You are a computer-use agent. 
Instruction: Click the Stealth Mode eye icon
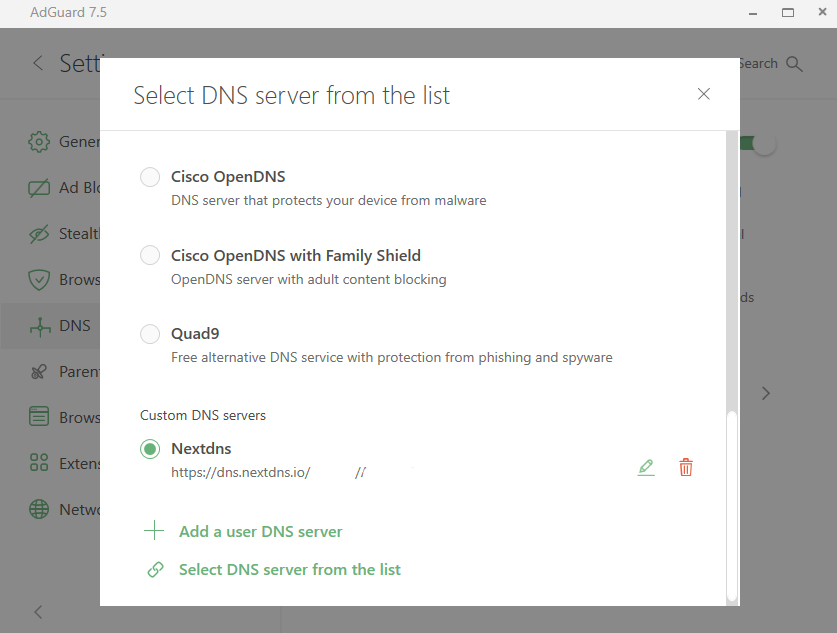pos(39,234)
